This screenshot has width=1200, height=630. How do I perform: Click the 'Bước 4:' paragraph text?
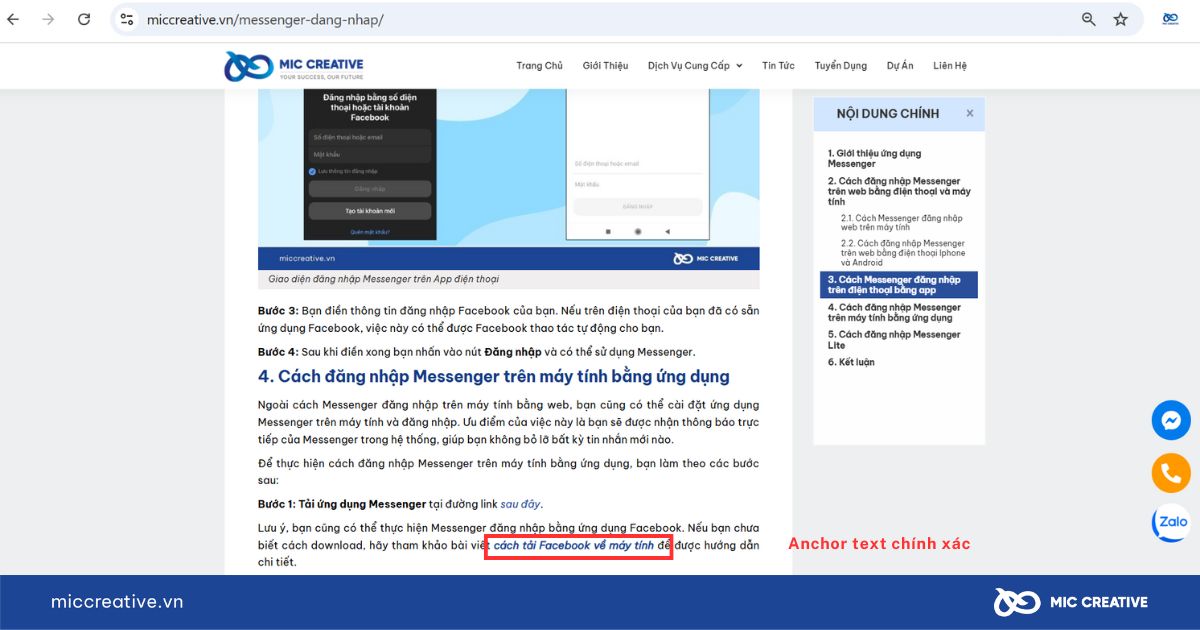click(x=476, y=352)
